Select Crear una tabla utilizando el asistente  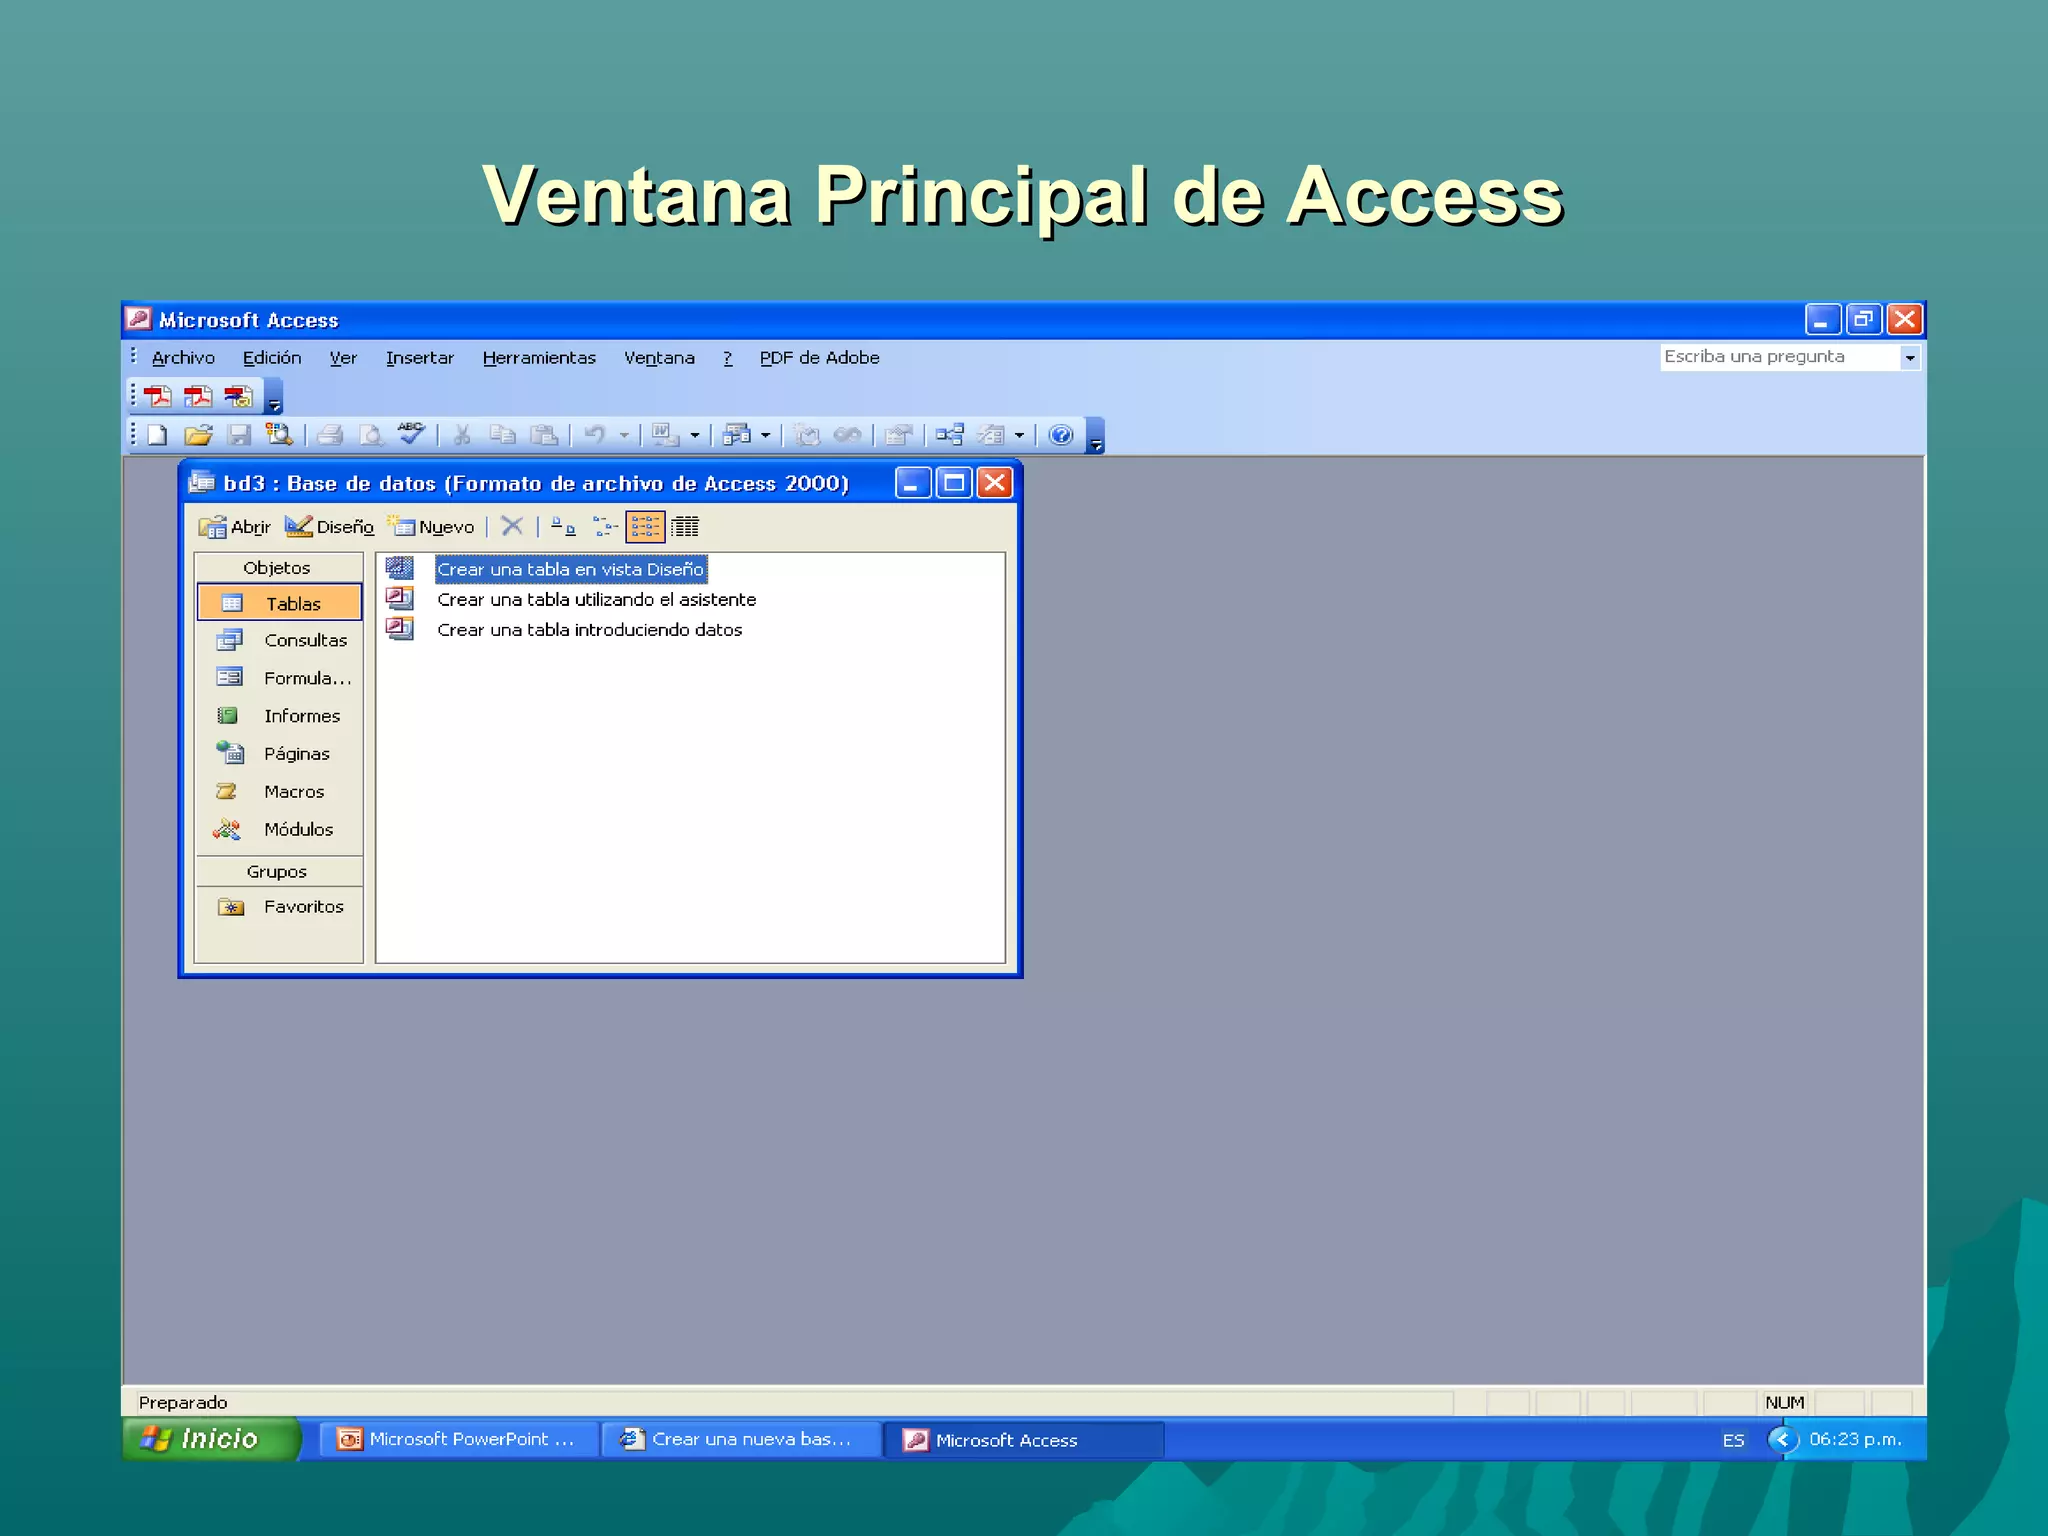click(x=596, y=600)
